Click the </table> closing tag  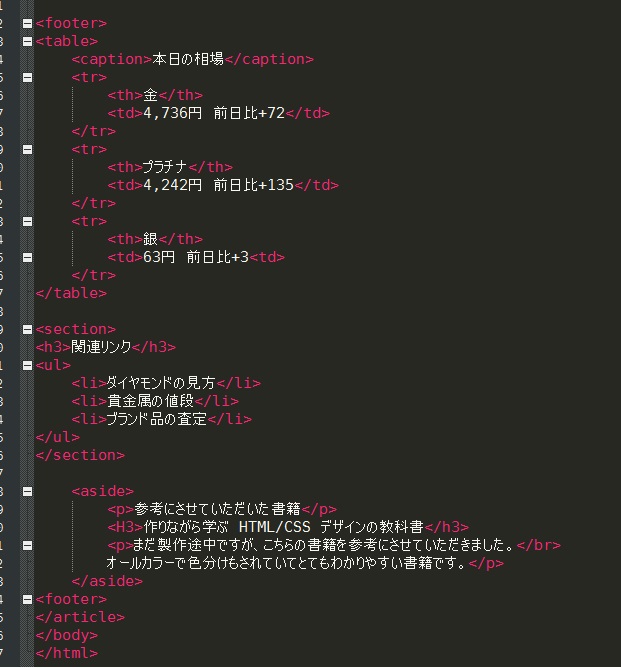coord(71,294)
